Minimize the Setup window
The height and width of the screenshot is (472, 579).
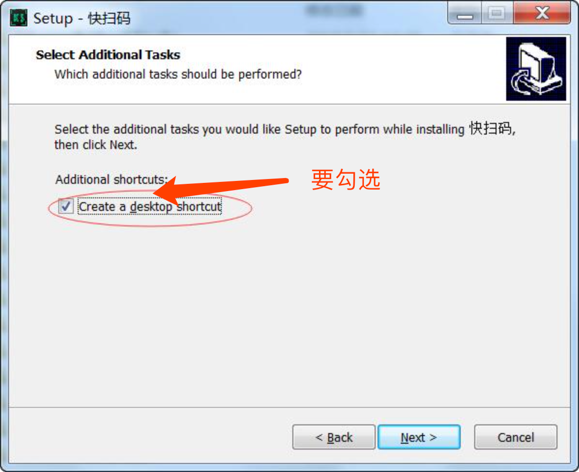(x=465, y=14)
